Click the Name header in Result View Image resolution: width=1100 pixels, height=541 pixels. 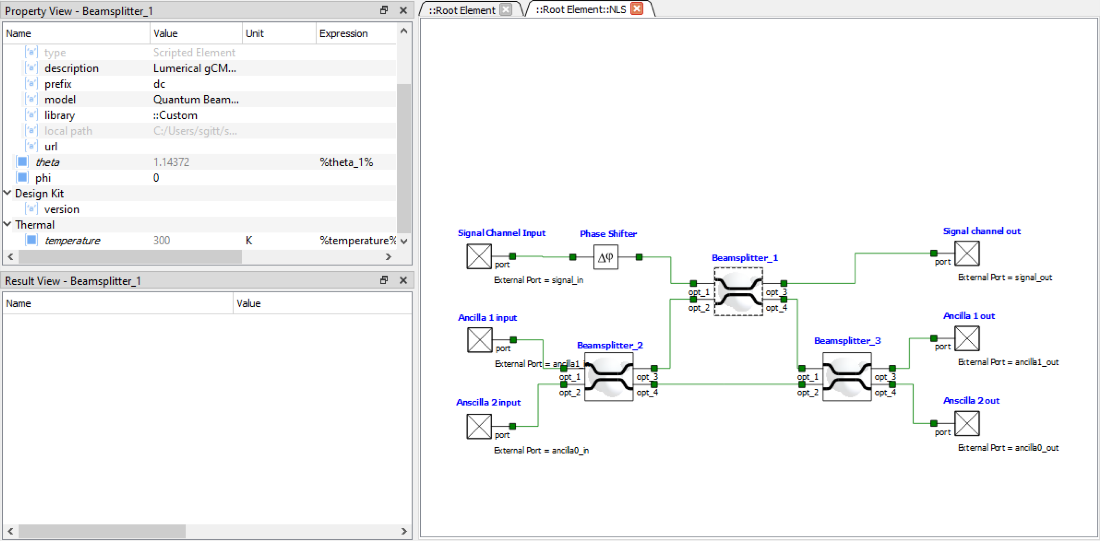click(x=118, y=303)
